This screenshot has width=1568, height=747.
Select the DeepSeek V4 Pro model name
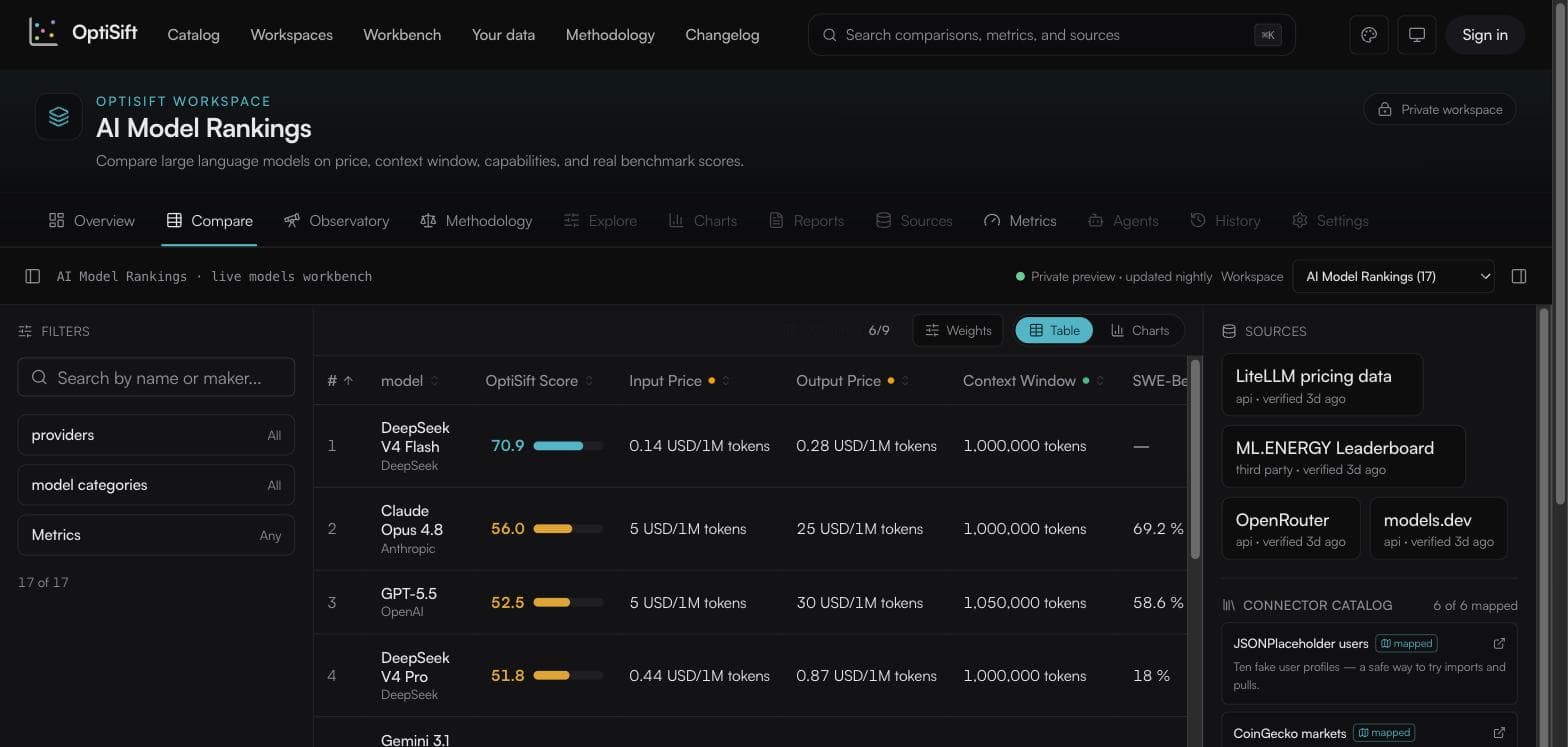point(415,667)
